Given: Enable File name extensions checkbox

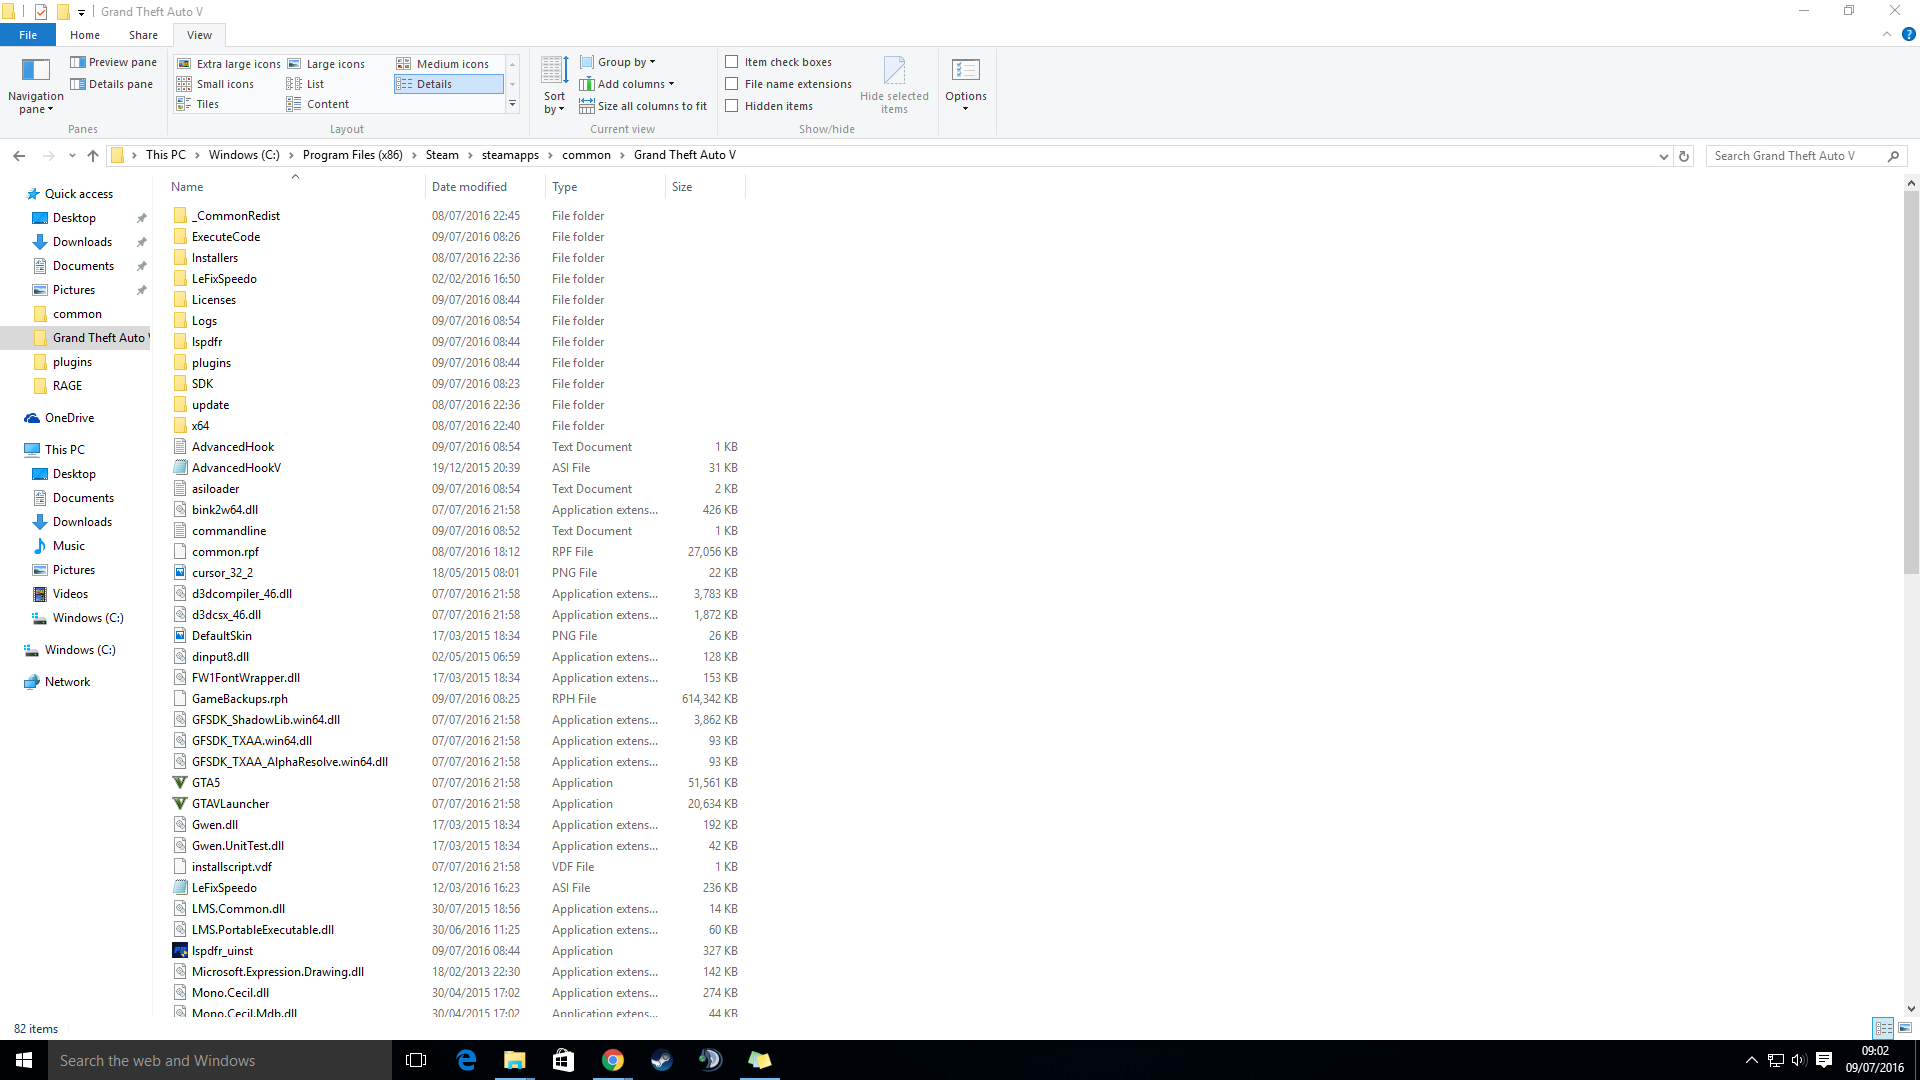Looking at the screenshot, I should (x=732, y=84).
